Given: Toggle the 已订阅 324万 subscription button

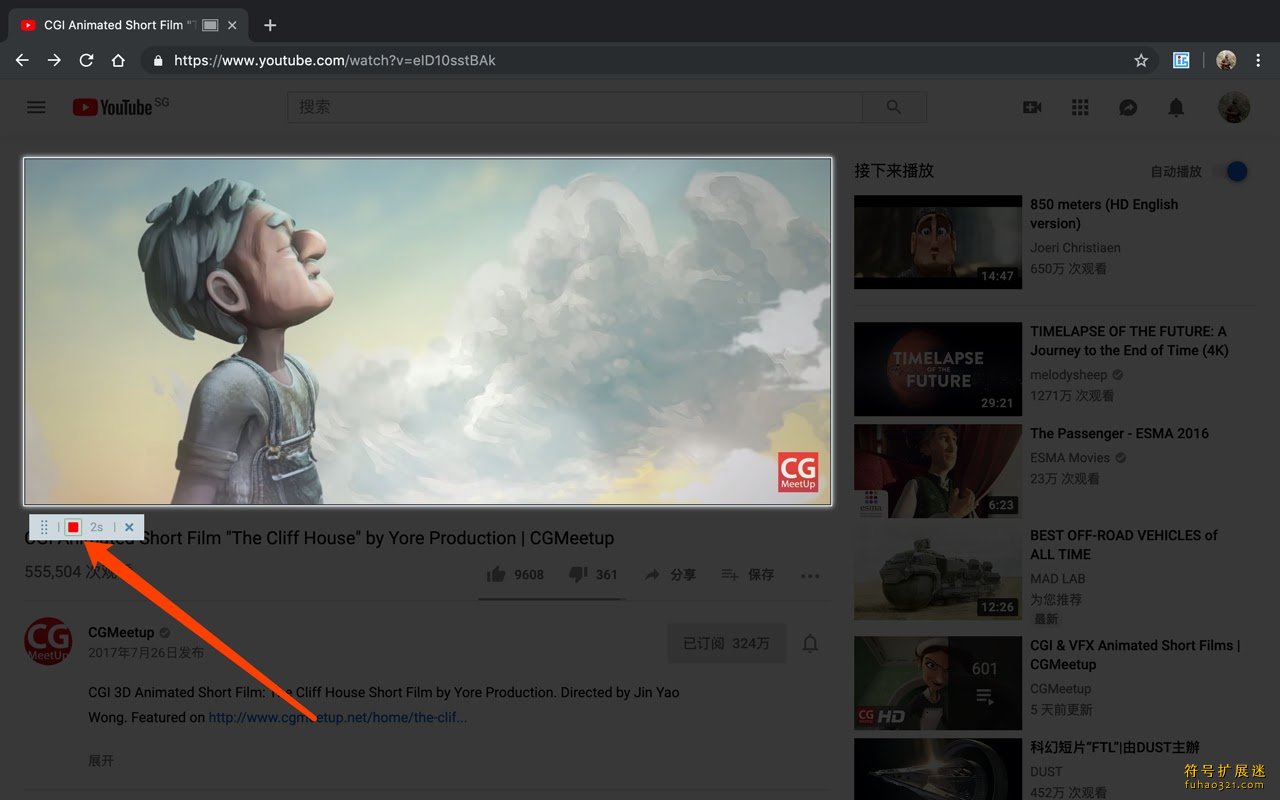Looking at the screenshot, I should click(726, 643).
